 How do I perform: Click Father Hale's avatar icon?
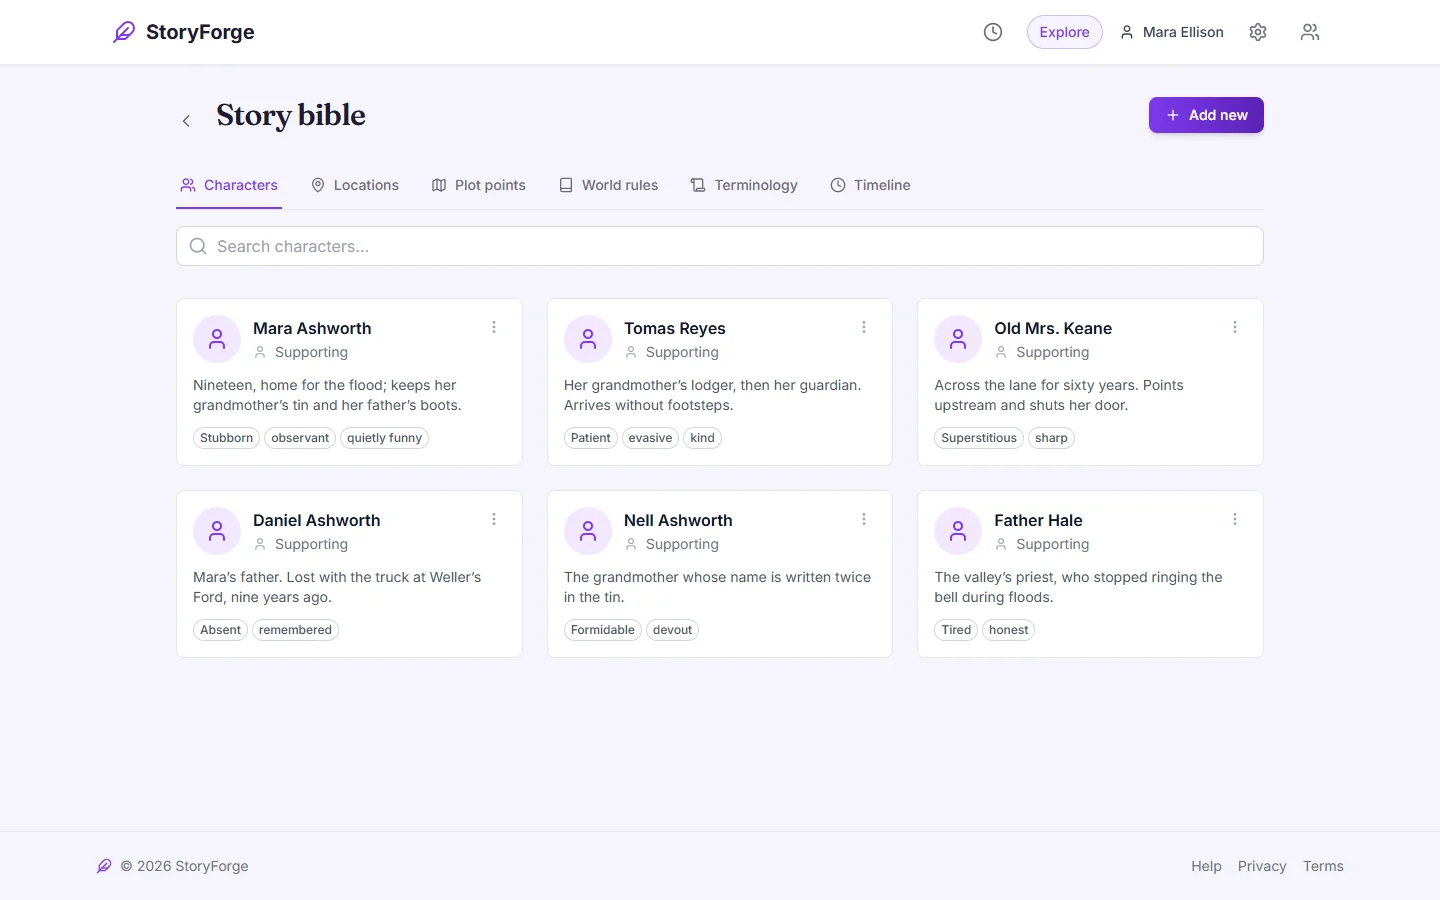[958, 532]
